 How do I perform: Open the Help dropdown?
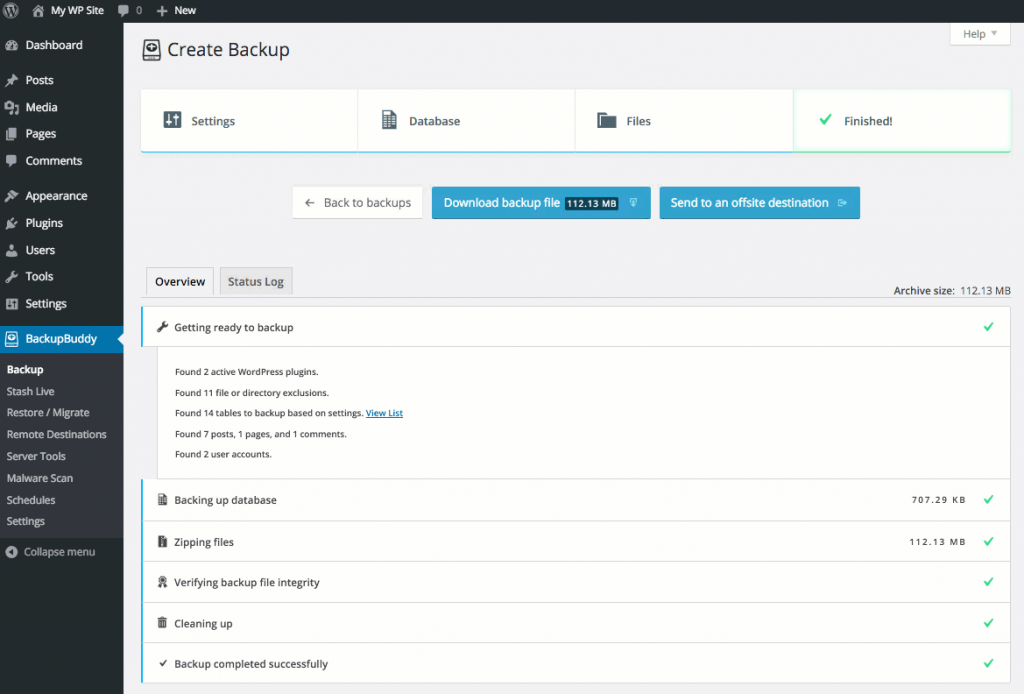(x=979, y=34)
